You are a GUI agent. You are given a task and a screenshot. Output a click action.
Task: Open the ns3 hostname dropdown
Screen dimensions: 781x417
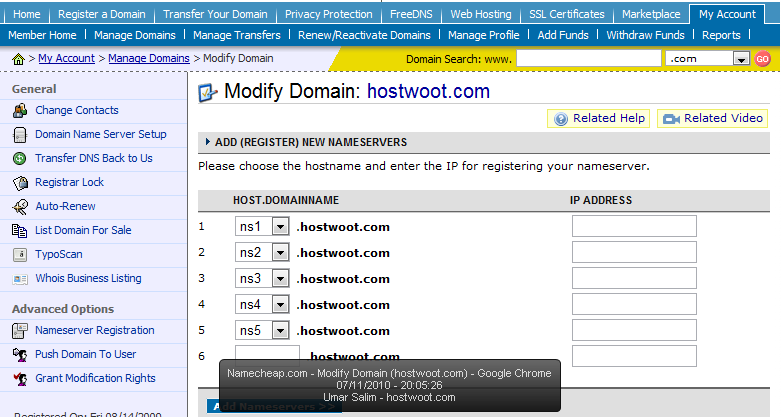click(x=262, y=278)
